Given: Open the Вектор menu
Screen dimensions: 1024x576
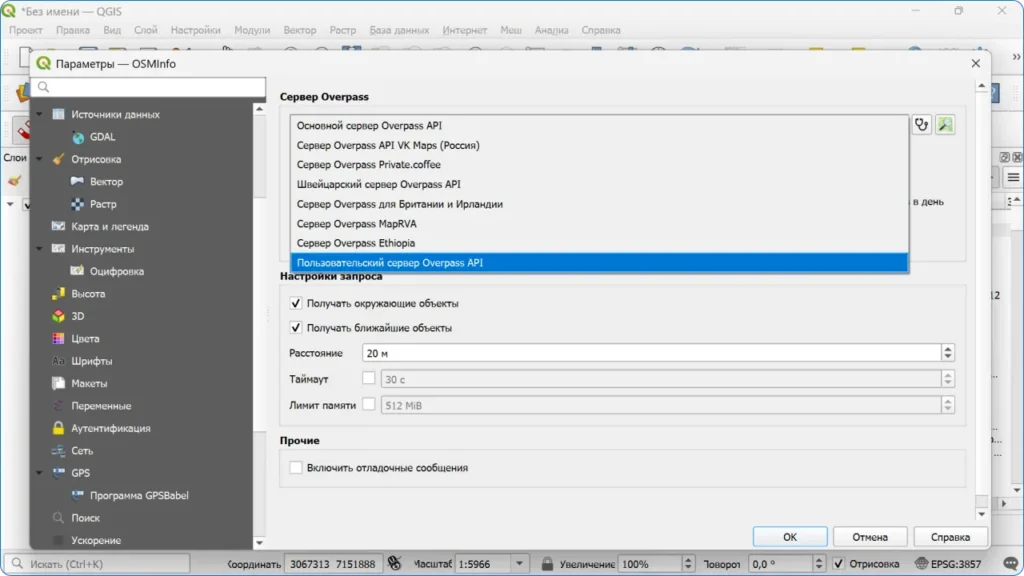Looking at the screenshot, I should (x=300, y=30).
